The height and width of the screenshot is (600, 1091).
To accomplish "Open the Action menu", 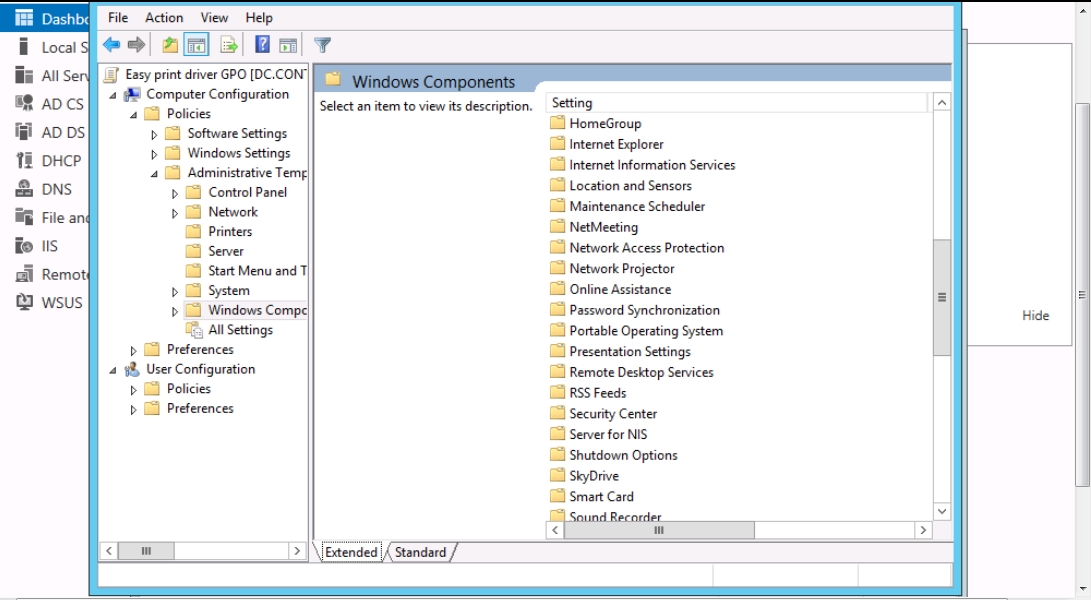I will point(164,17).
